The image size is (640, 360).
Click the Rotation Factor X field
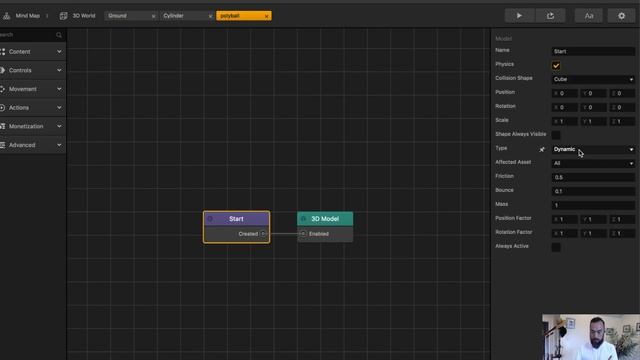tap(565, 233)
